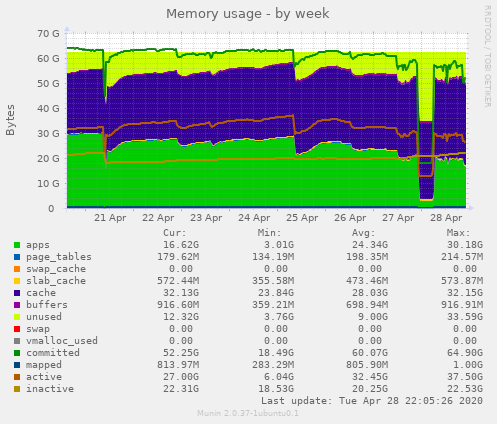
Task: Click the '21 Apr' x-axis label
Action: tap(110, 218)
